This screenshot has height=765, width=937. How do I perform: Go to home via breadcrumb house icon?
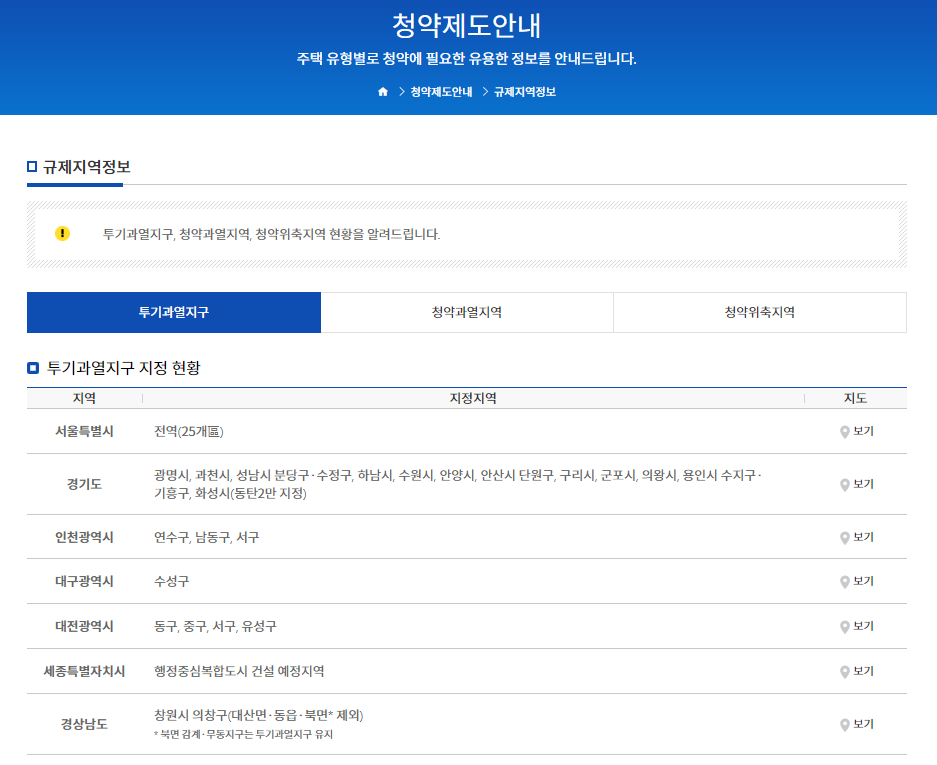(x=383, y=91)
